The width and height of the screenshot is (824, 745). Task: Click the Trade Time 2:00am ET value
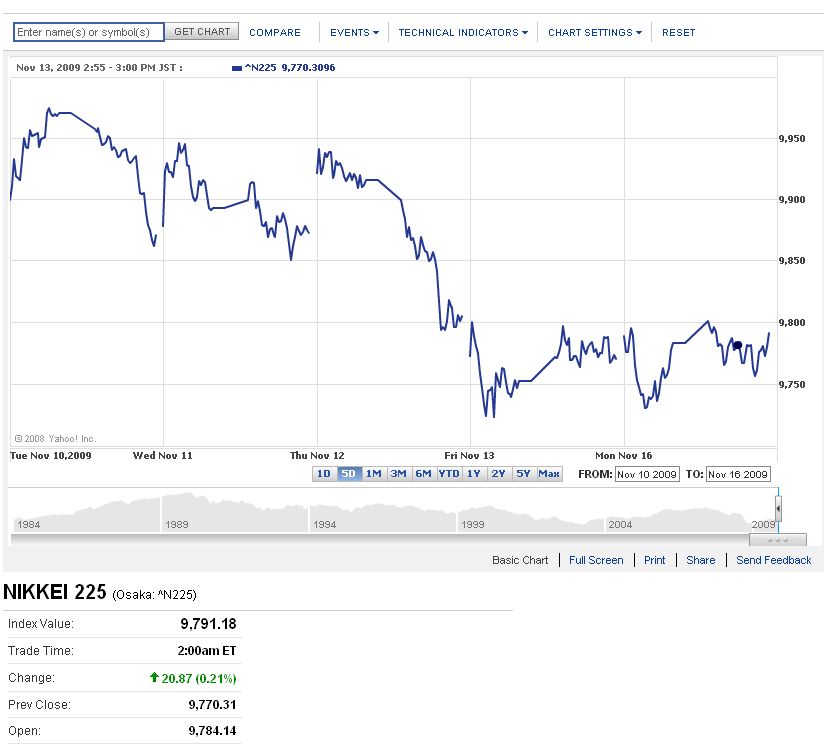[x=207, y=651]
